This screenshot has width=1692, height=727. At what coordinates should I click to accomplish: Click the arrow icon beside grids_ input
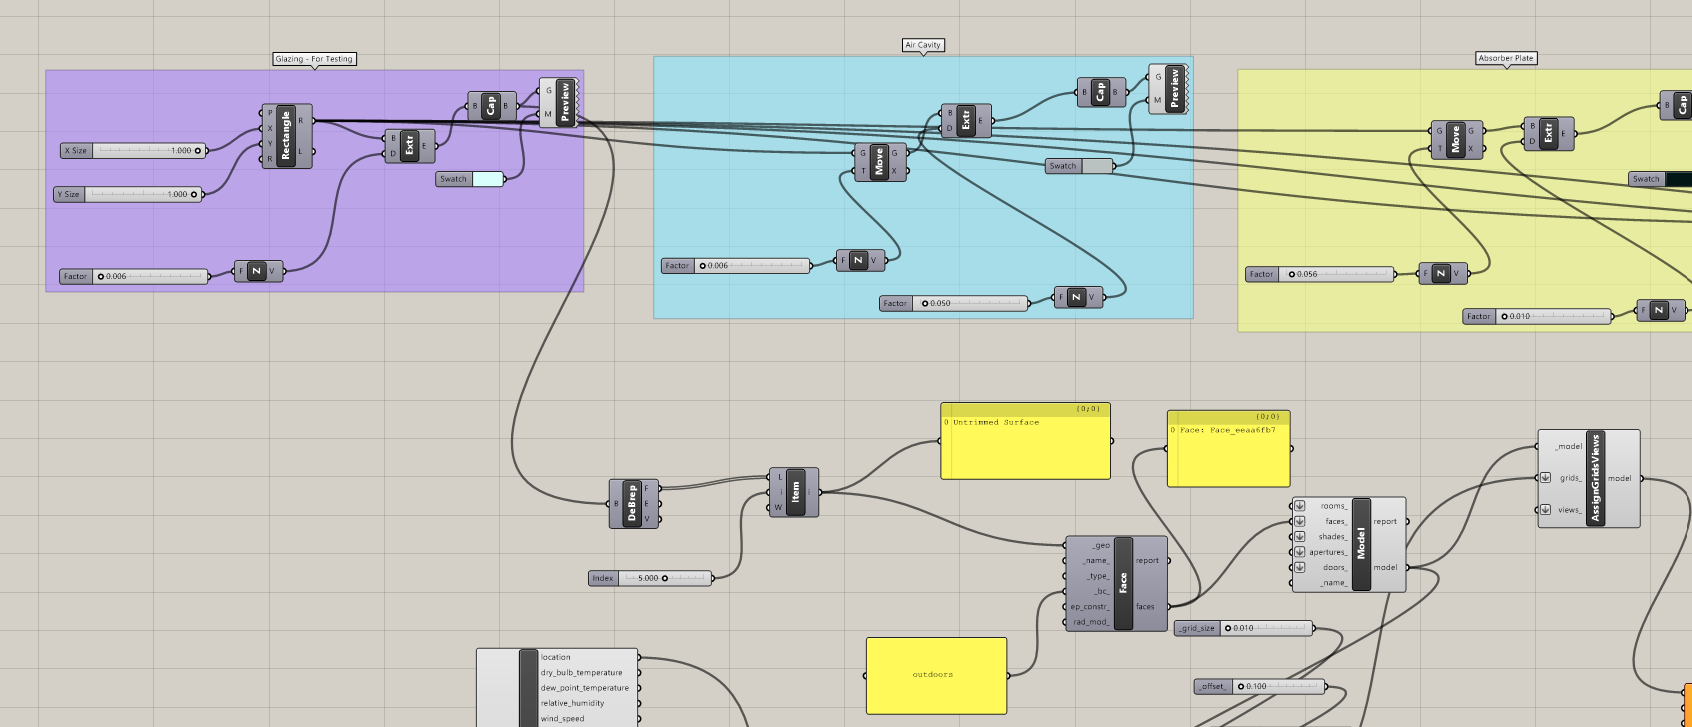coord(1545,478)
